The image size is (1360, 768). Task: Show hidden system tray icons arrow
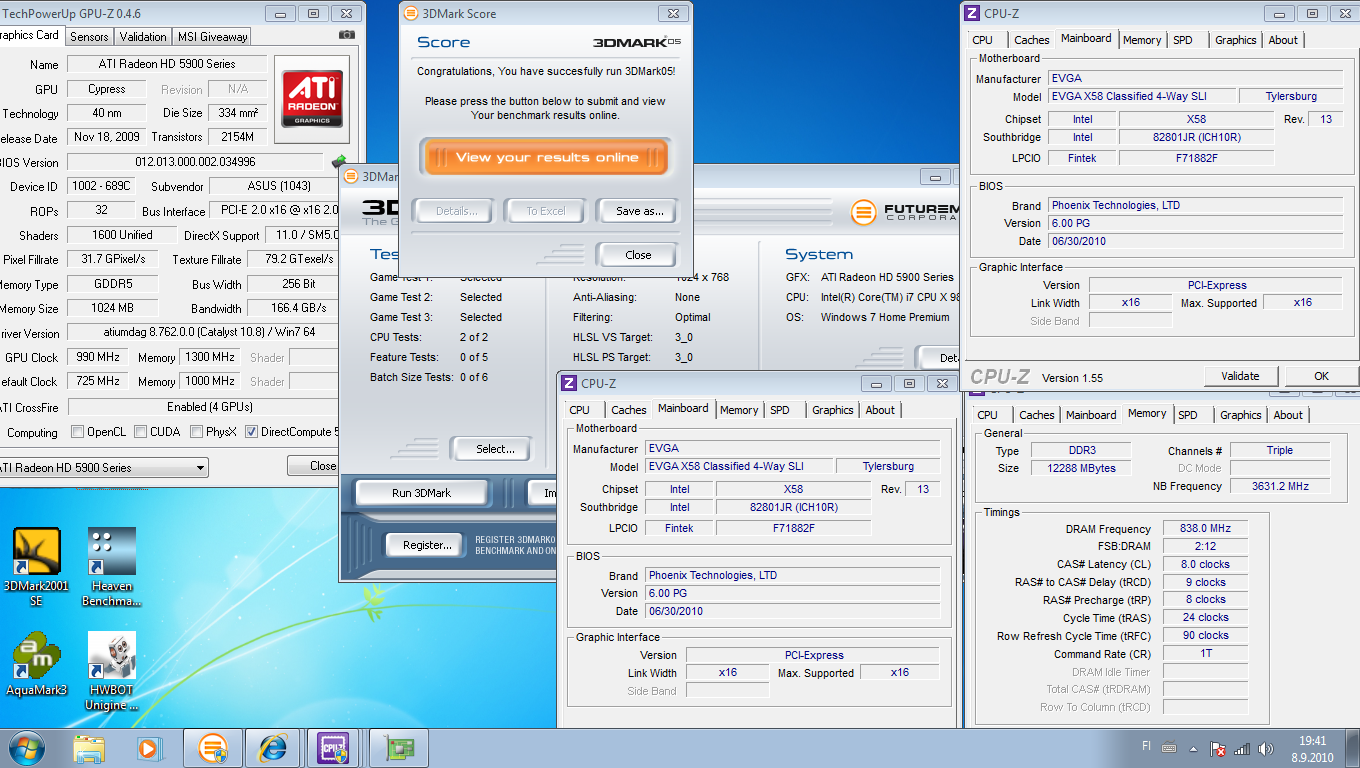pyautogui.click(x=1193, y=749)
